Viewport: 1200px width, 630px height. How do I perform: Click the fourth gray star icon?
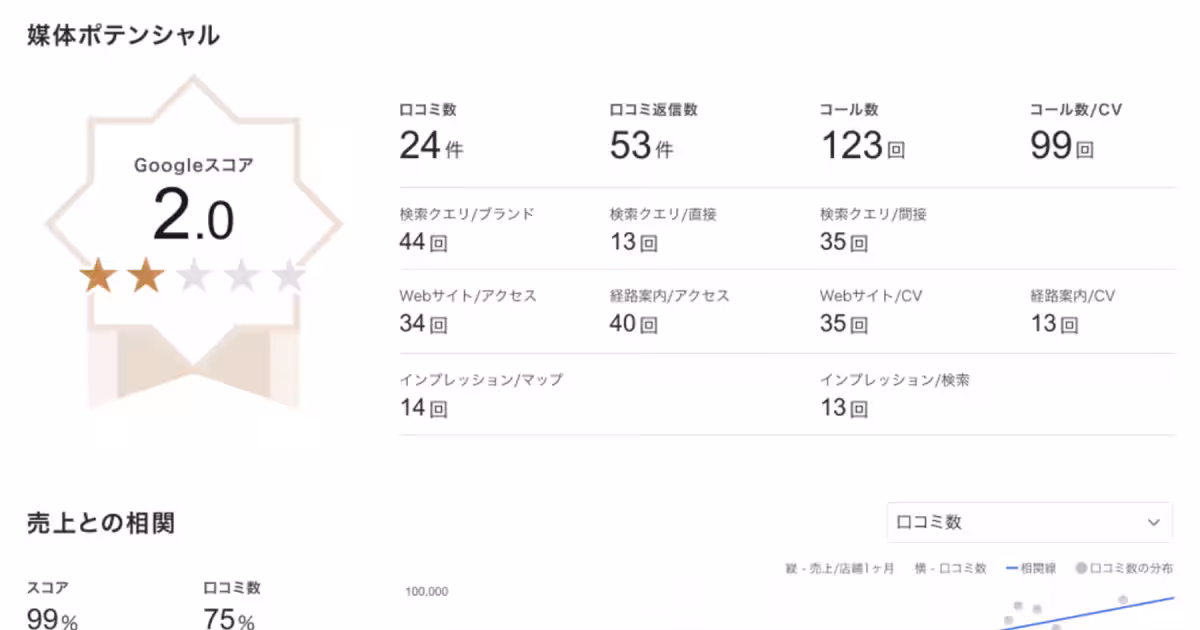point(242,277)
